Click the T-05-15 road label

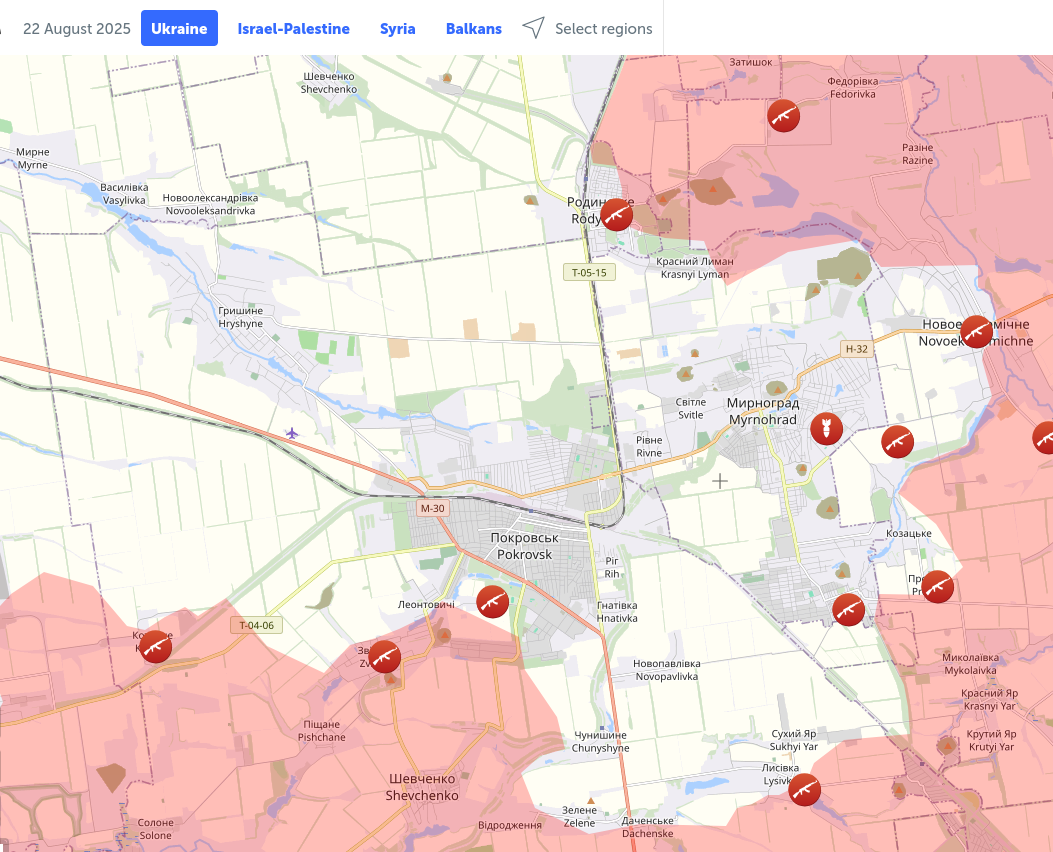click(x=589, y=273)
